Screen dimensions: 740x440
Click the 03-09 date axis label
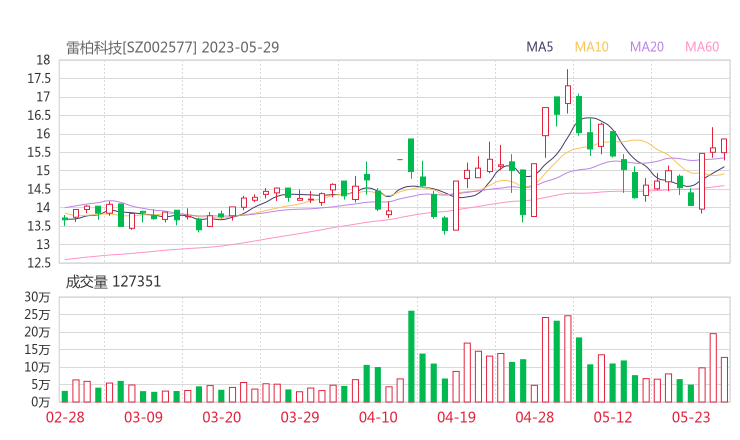143,417
